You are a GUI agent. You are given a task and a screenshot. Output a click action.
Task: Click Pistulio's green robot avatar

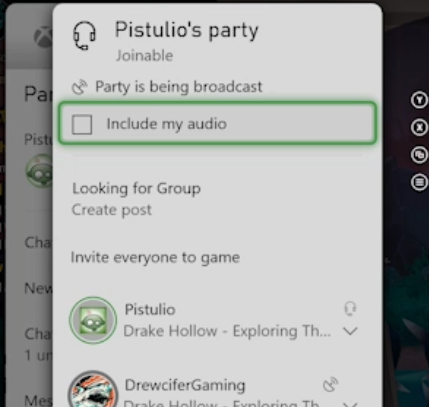coord(93,320)
